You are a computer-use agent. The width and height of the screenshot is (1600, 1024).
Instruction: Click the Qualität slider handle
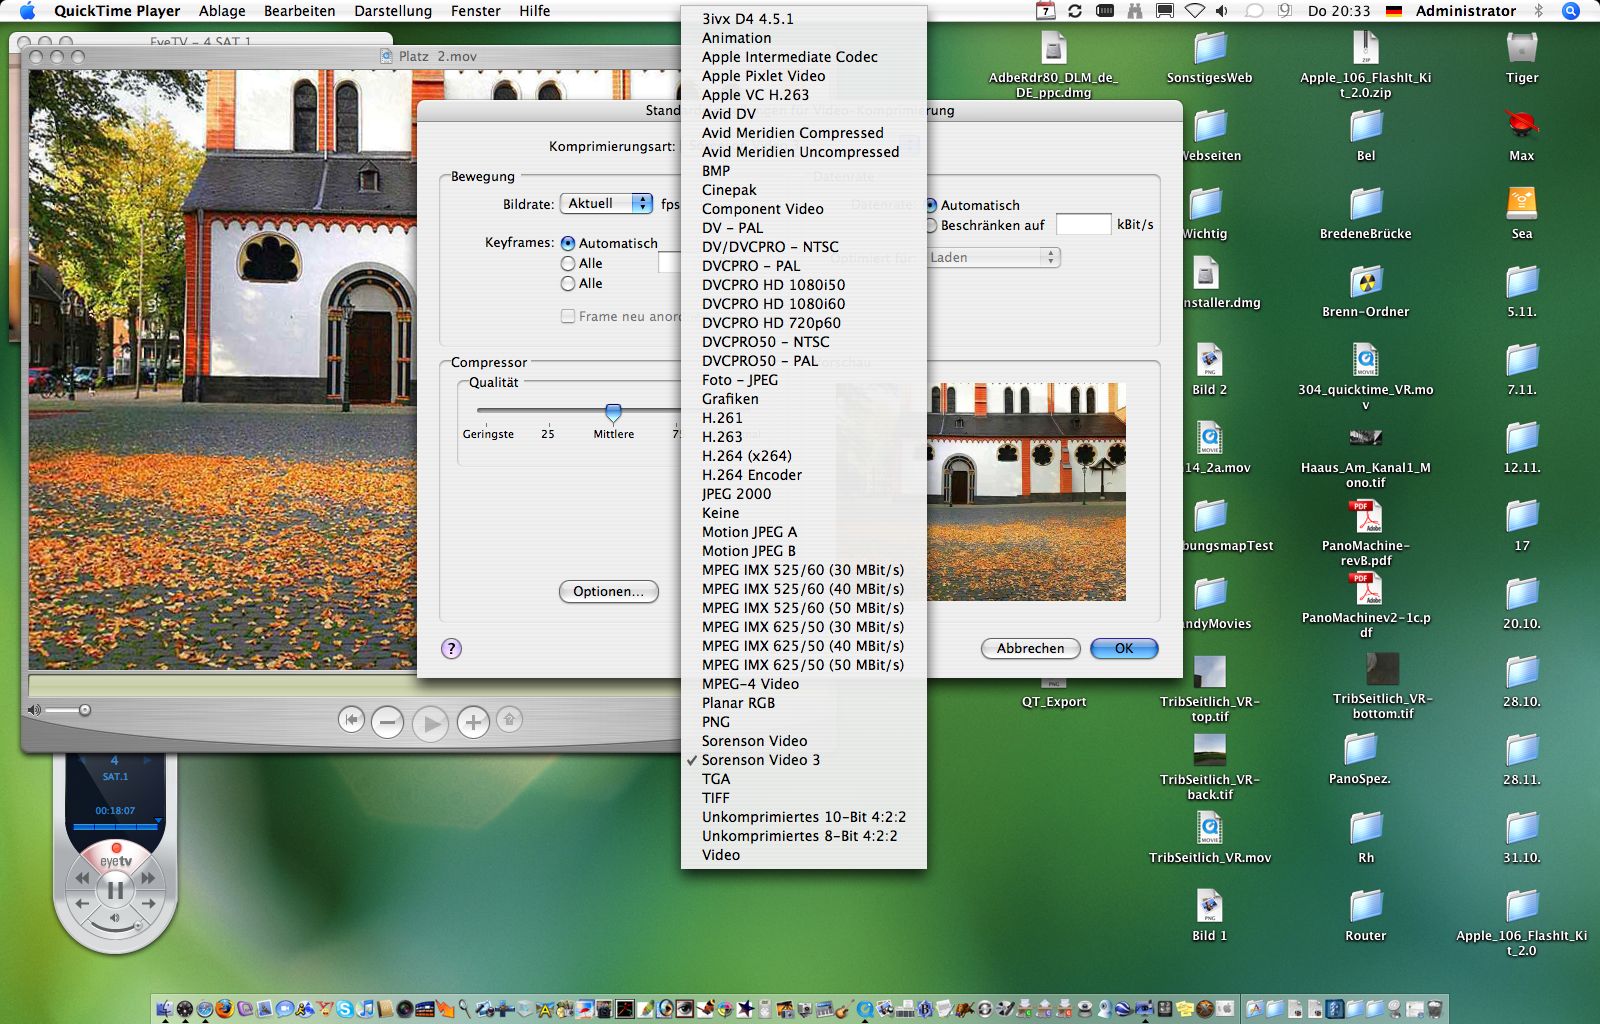613,412
